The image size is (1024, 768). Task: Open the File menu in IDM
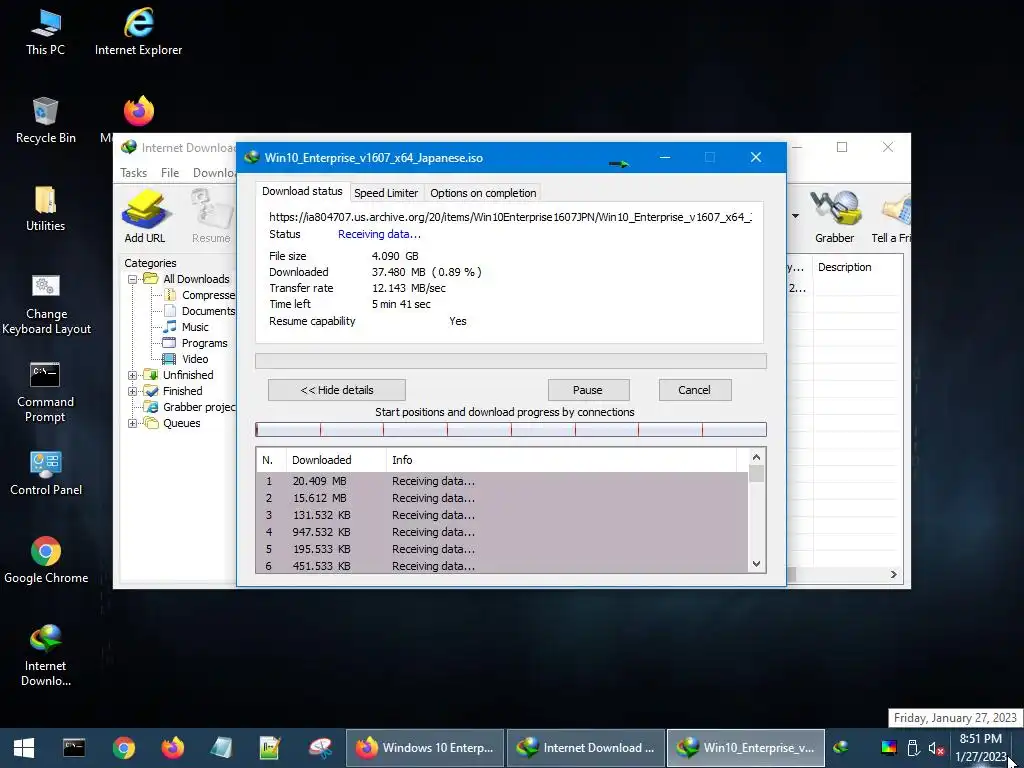(170, 173)
